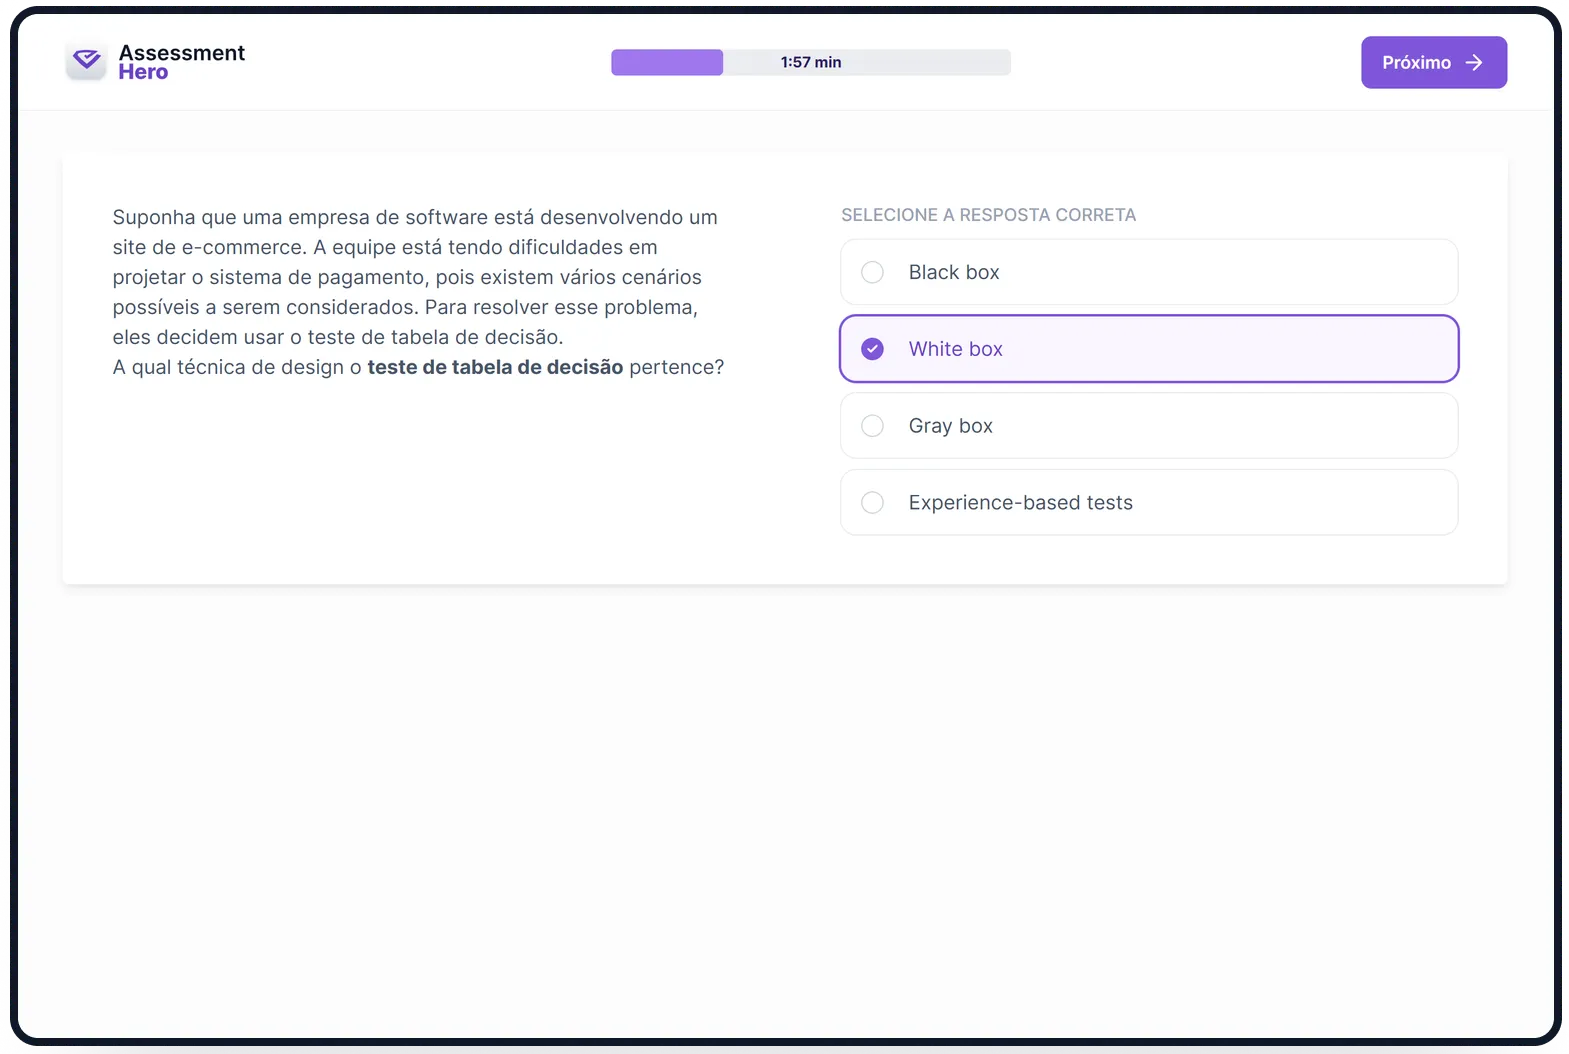The image size is (1569, 1054).
Task: Click the Assessment Hero shield logo icon
Action: click(x=86, y=61)
